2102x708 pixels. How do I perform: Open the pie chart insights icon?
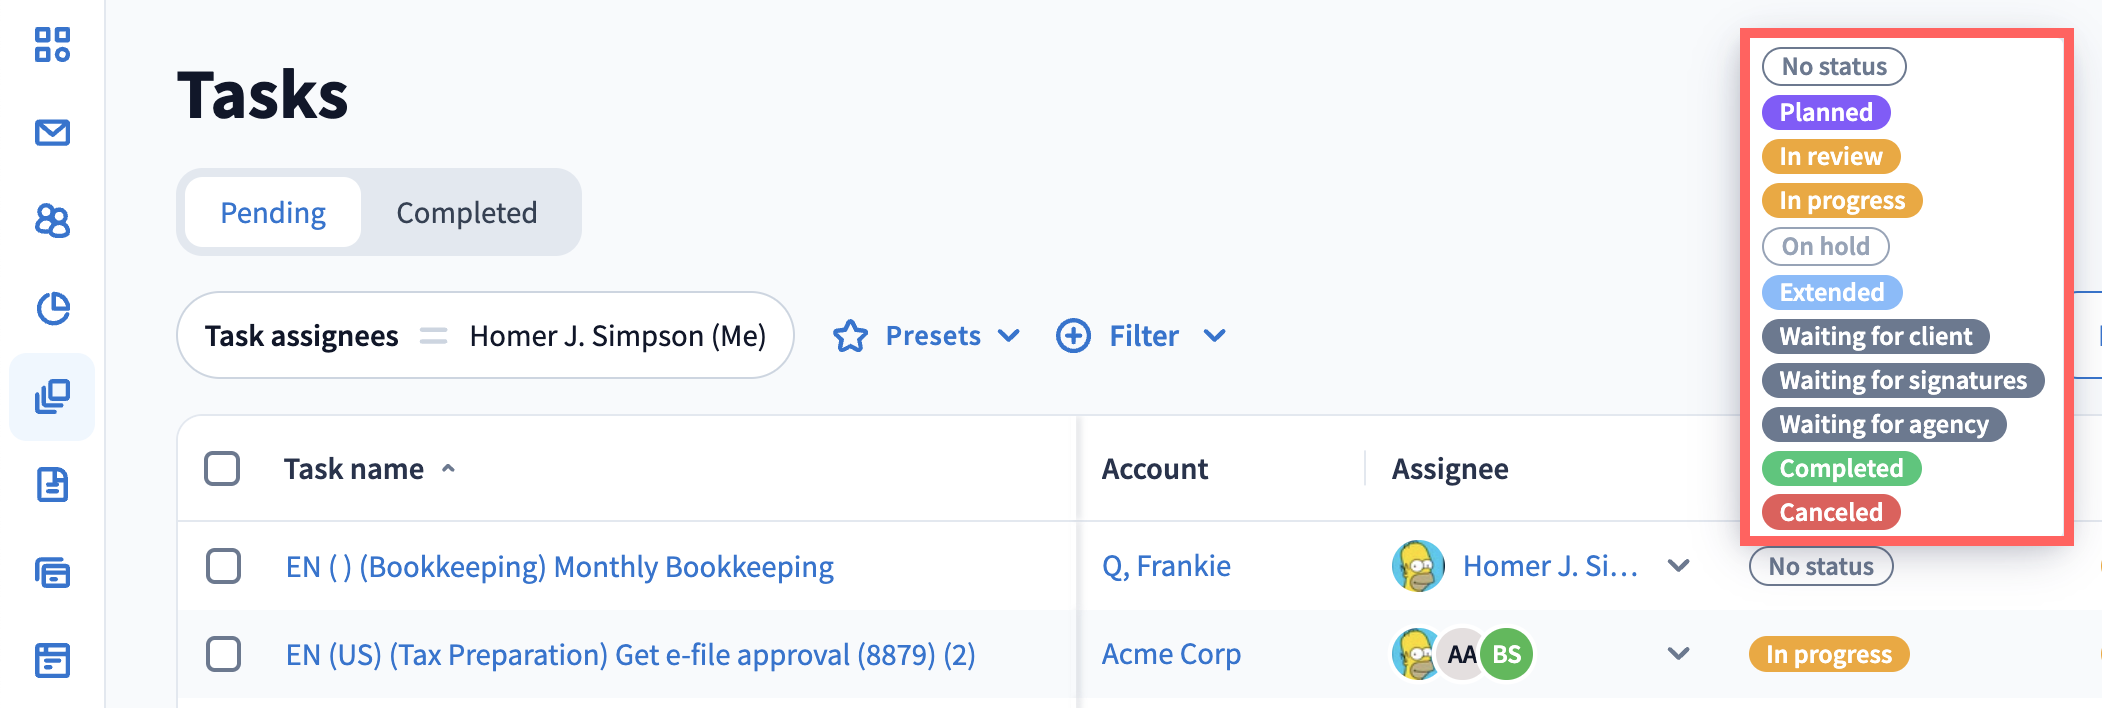click(x=52, y=308)
